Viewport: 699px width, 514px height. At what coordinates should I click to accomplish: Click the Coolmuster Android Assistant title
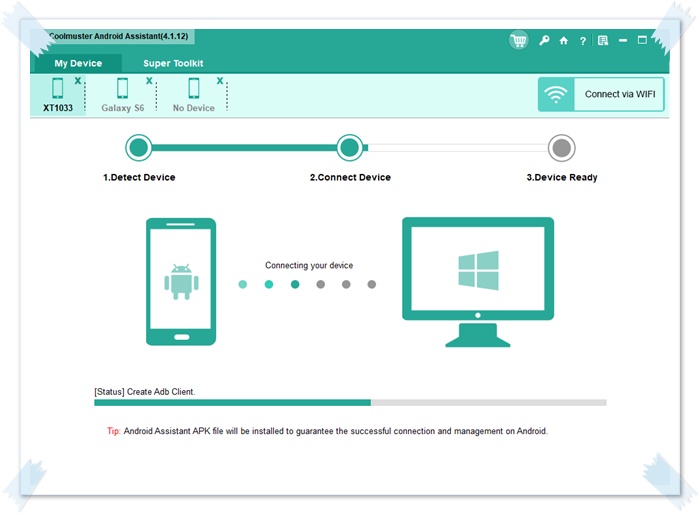click(119, 36)
